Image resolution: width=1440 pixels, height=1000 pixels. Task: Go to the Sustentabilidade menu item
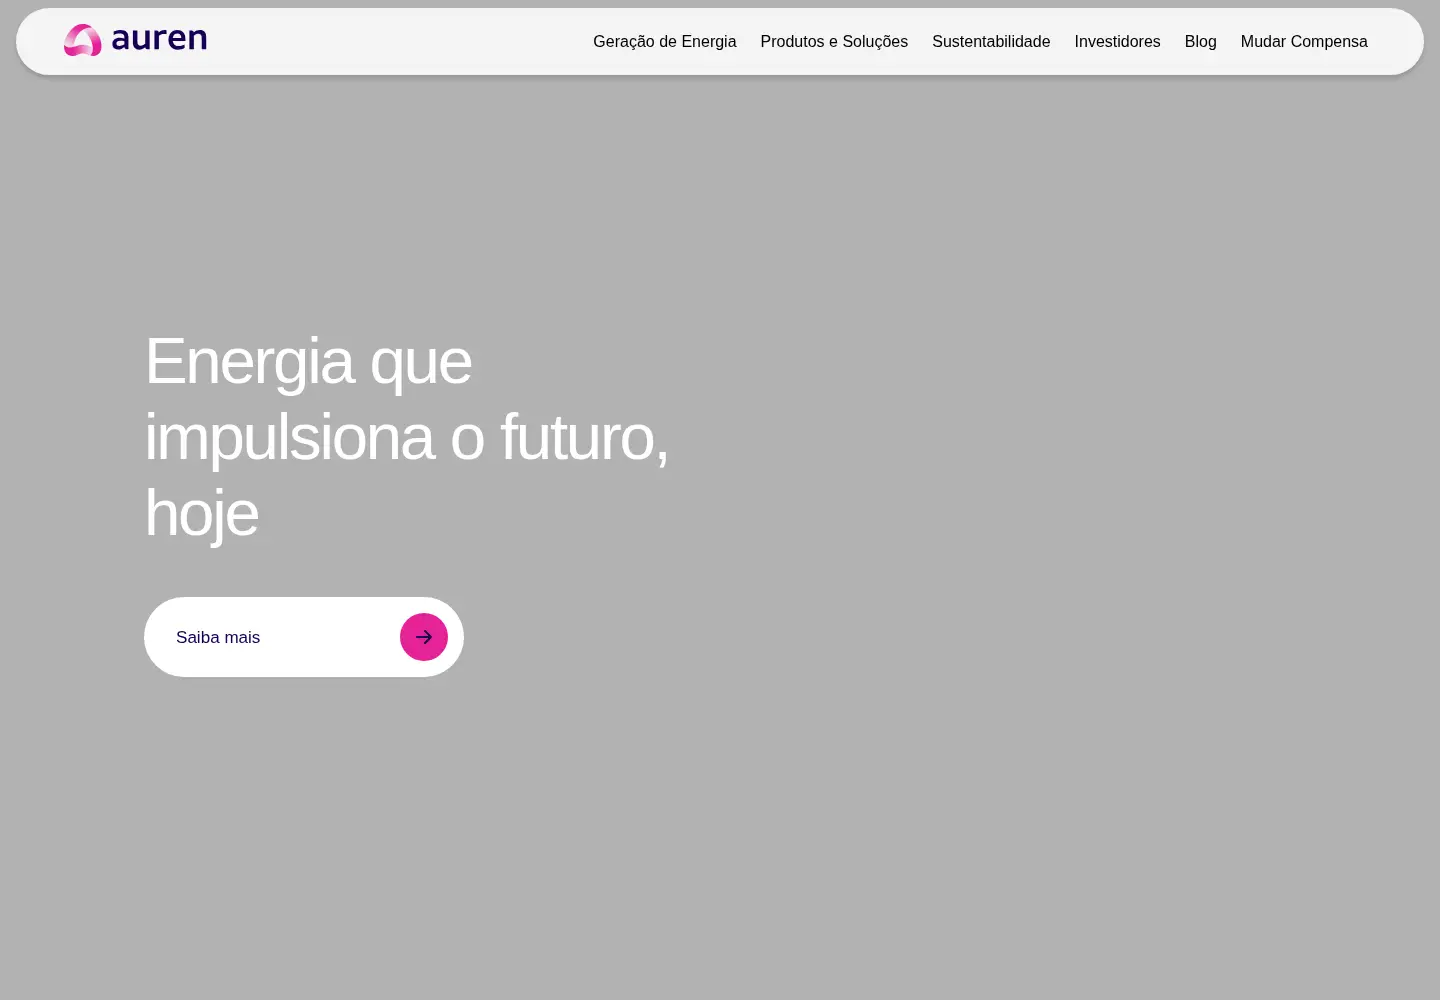click(991, 41)
